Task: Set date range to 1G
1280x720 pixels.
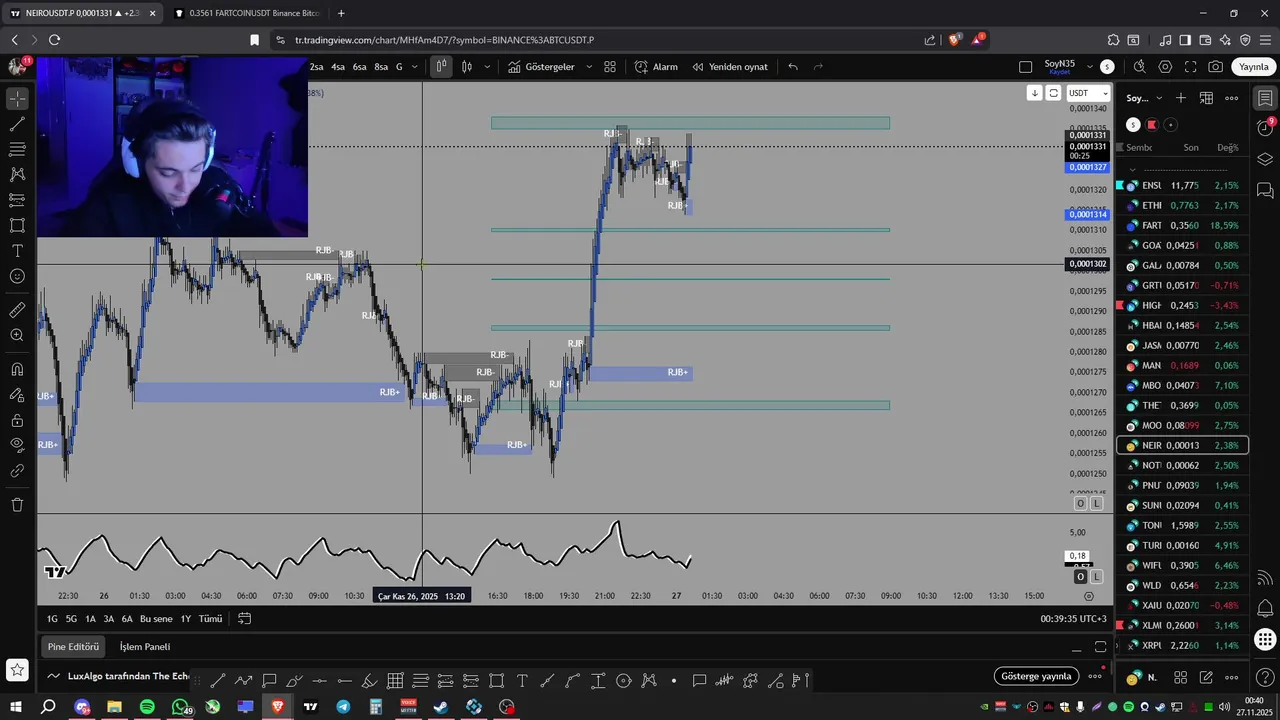Action: point(52,619)
